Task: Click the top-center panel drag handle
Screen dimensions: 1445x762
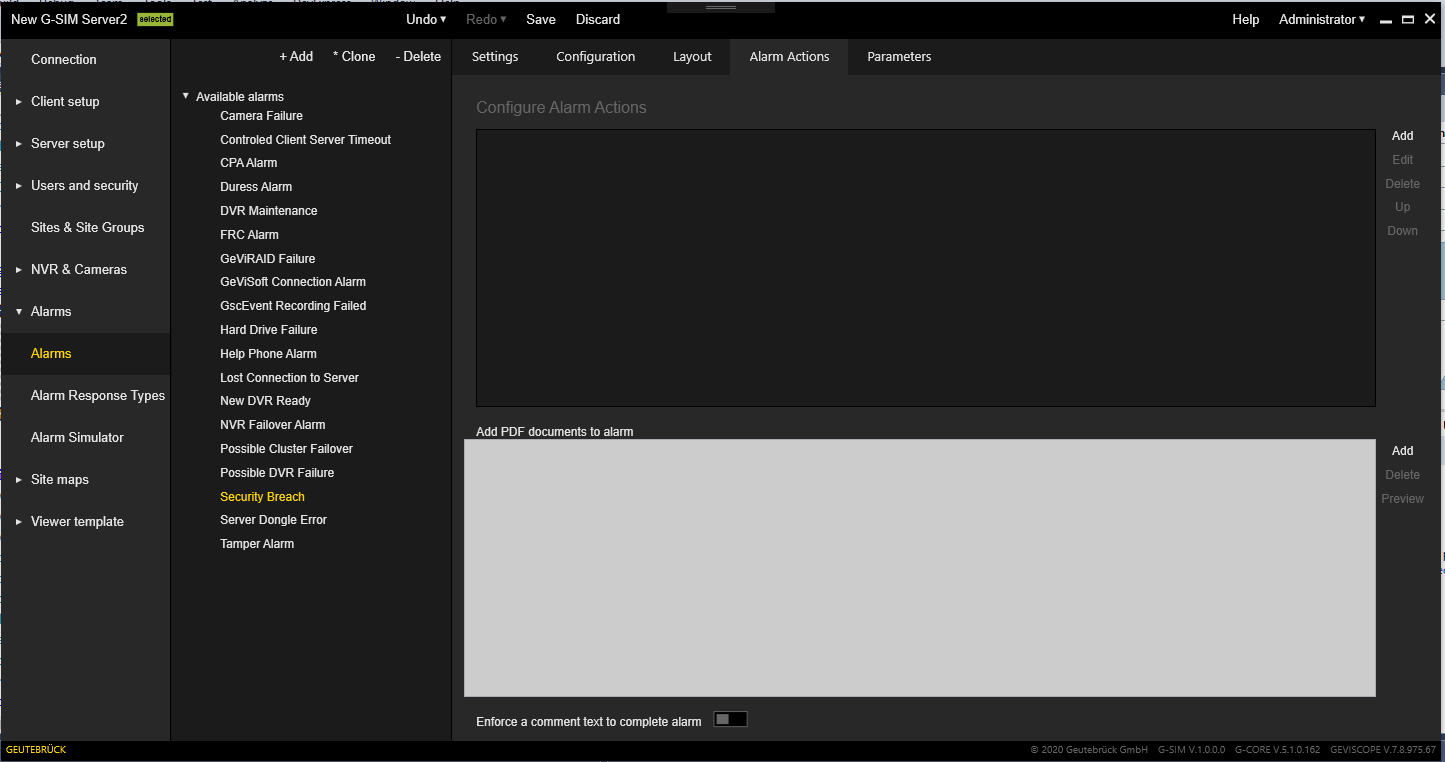Action: point(722,7)
